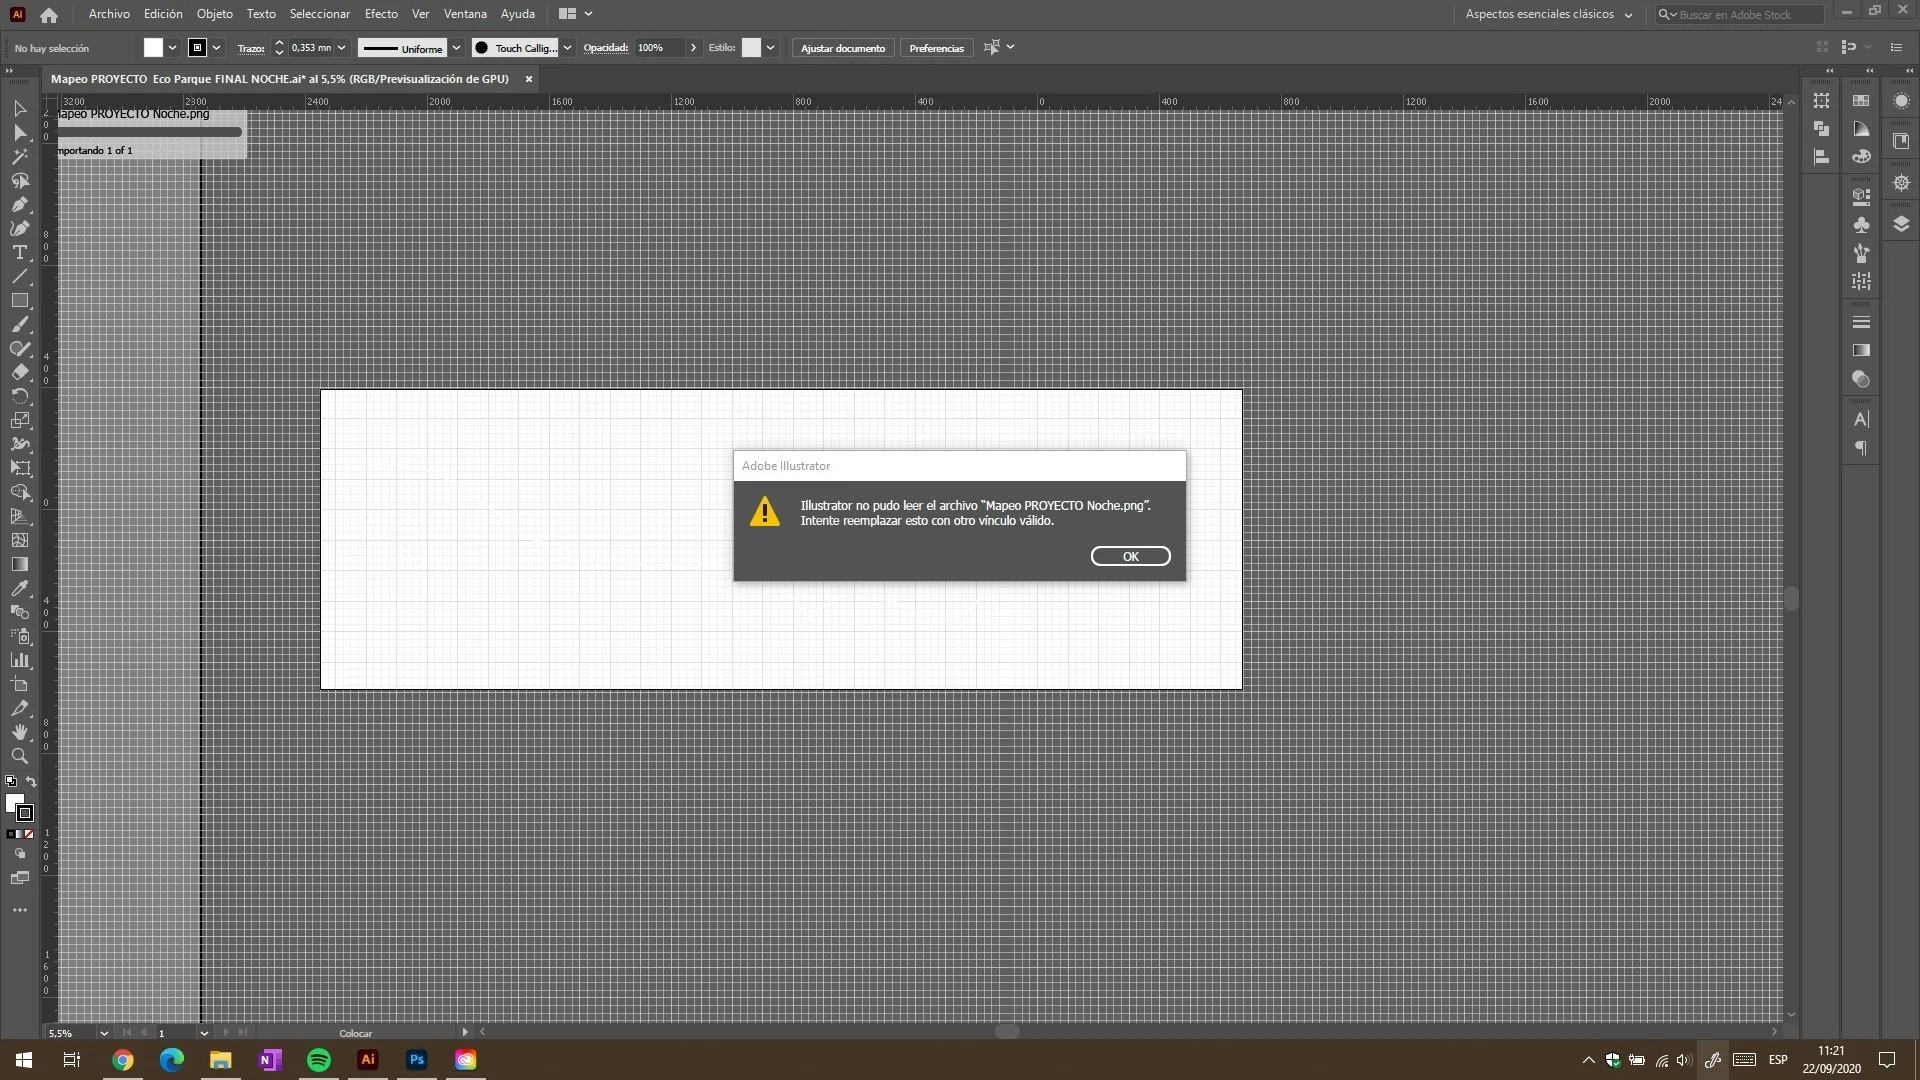Select the Magic Wand tool
Screen dimensions: 1920x1080
(19, 156)
